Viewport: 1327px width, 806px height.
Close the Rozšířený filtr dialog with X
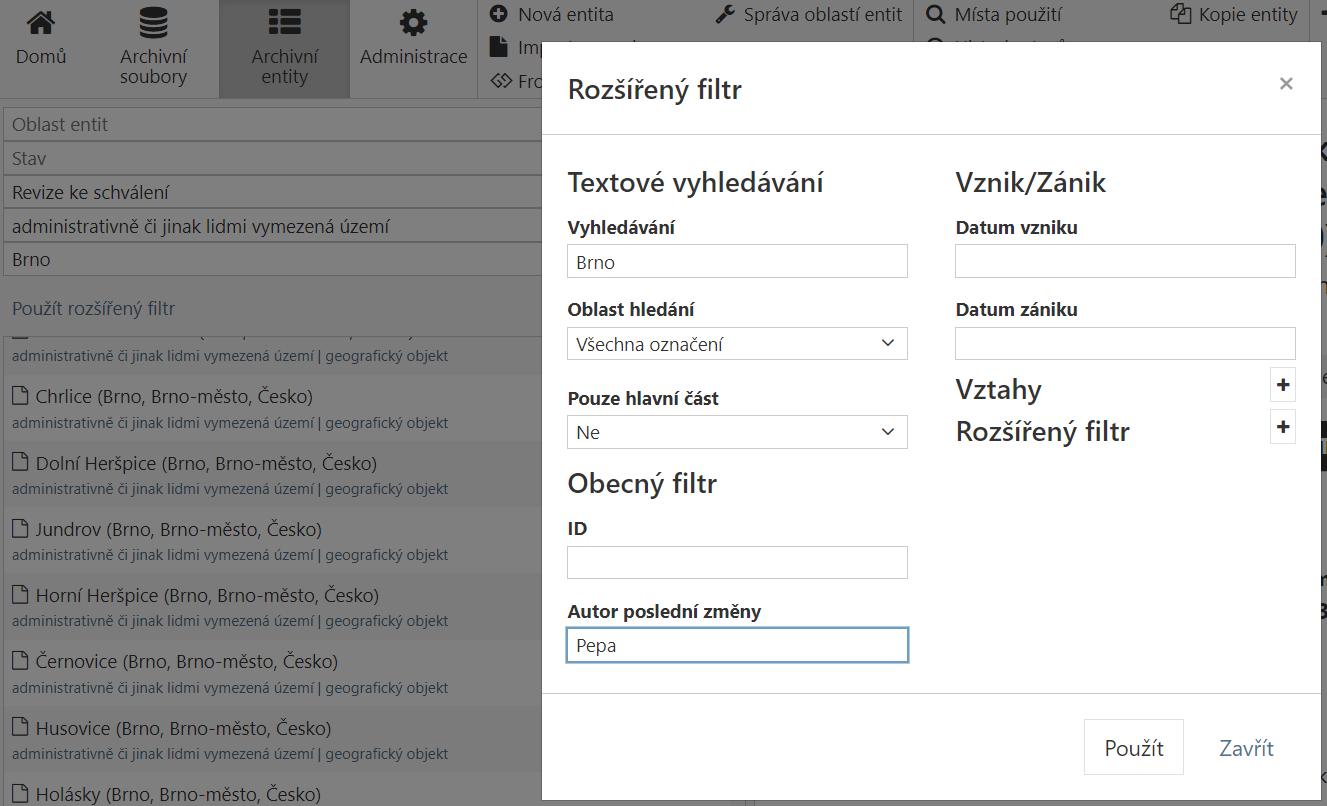pos(1286,84)
